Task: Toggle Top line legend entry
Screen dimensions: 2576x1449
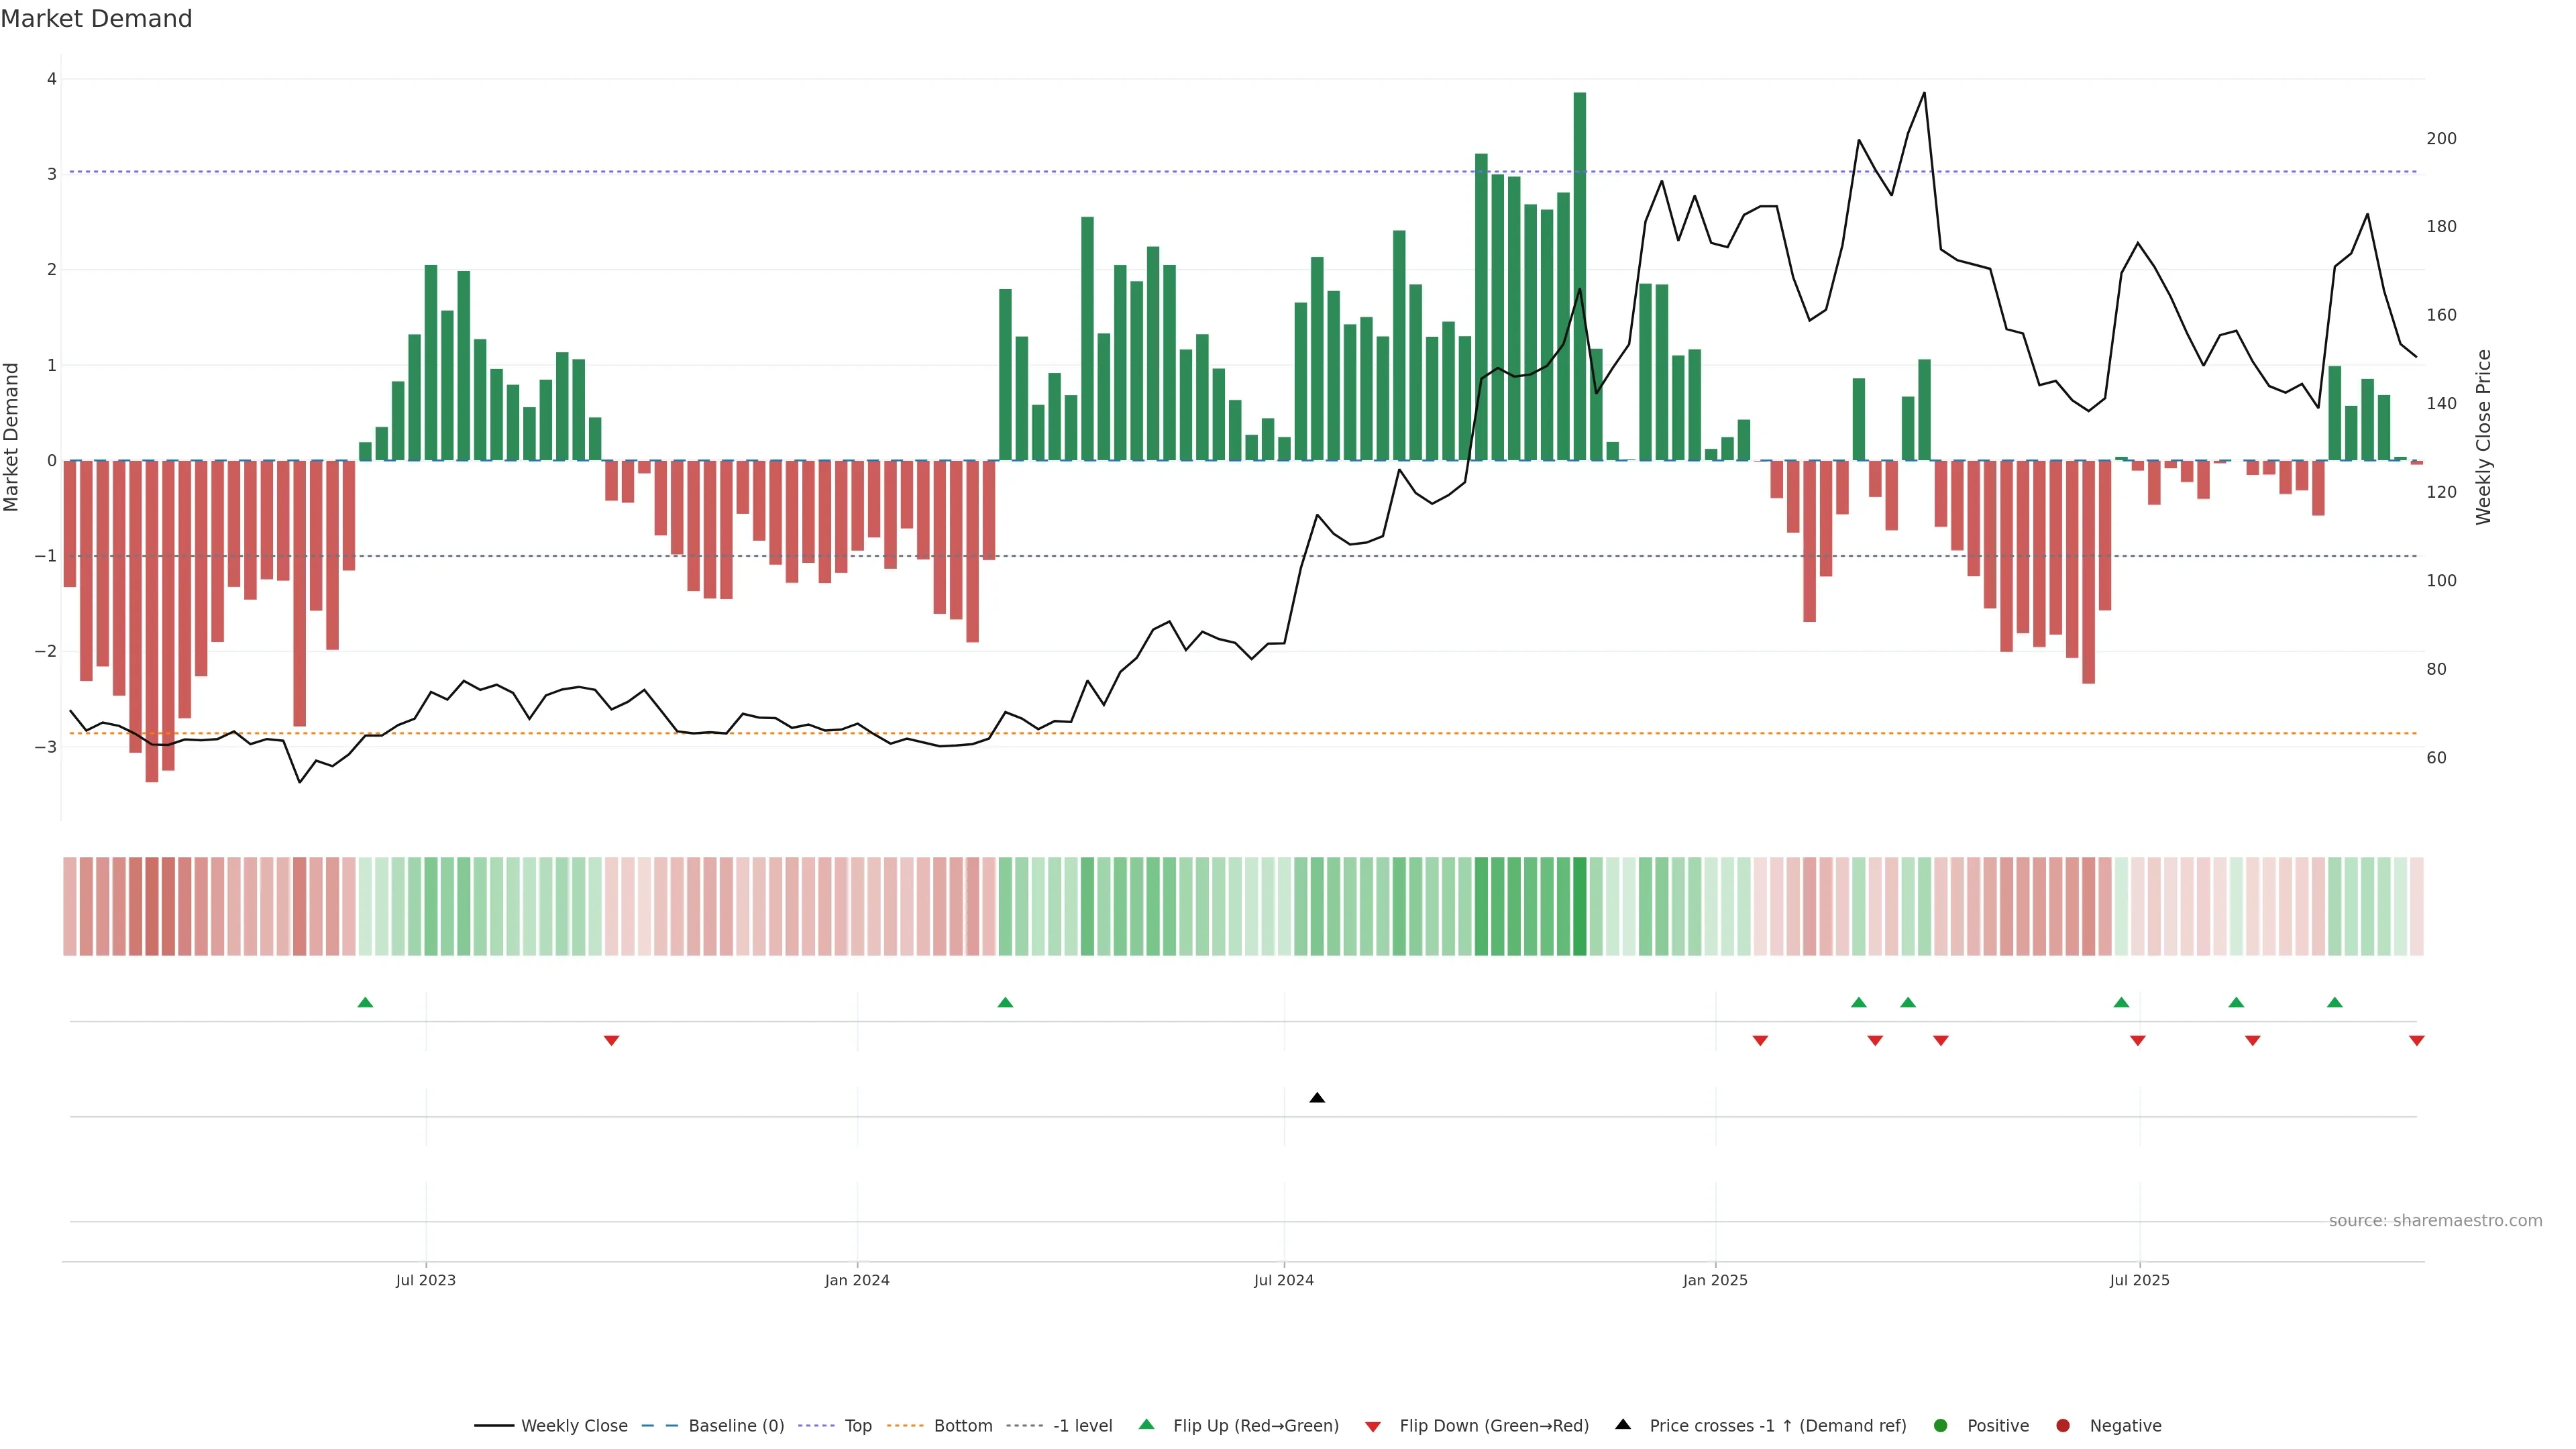Action: (857, 1426)
